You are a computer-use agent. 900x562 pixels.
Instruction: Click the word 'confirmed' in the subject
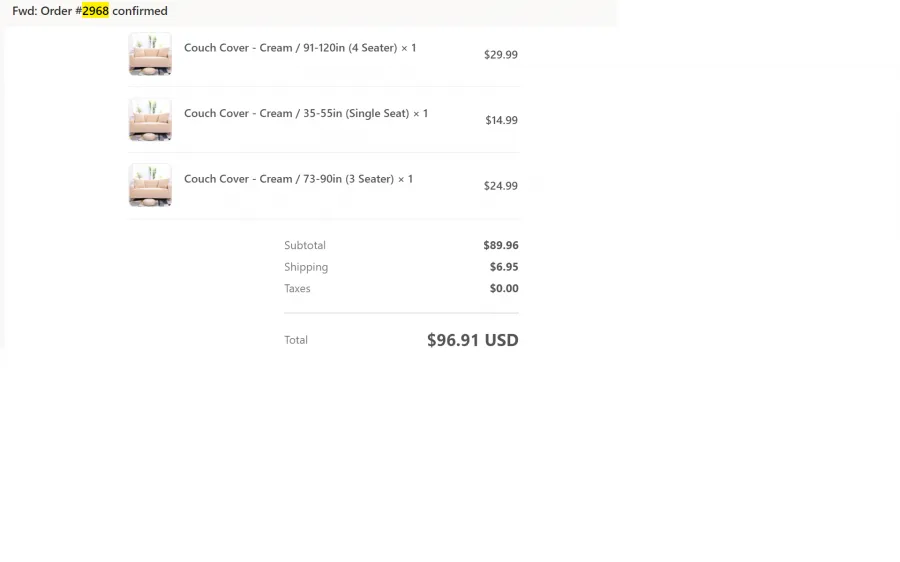pyautogui.click(x=140, y=11)
